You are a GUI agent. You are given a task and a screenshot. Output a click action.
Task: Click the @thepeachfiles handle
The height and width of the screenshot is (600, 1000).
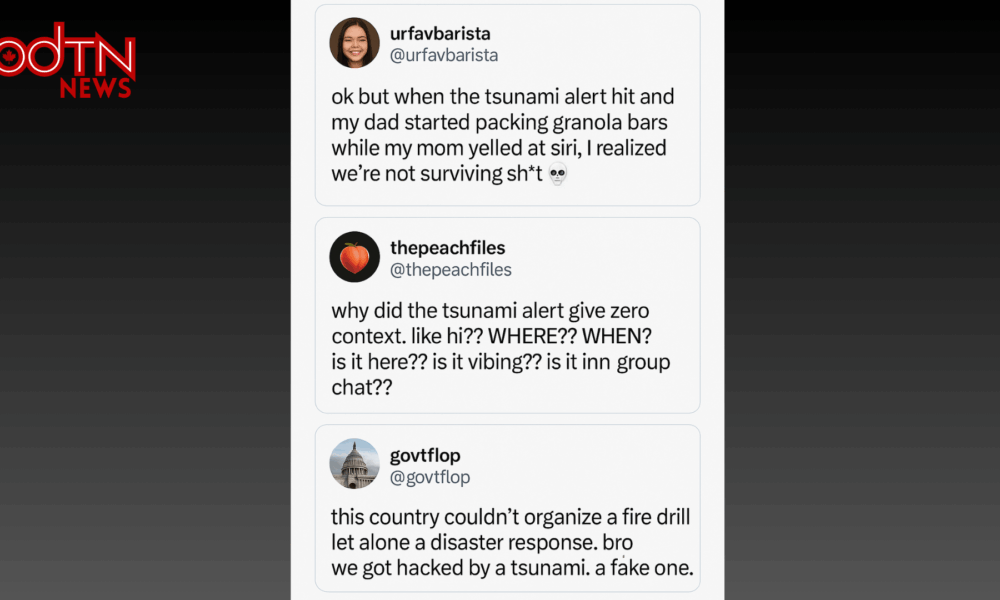pos(450,269)
